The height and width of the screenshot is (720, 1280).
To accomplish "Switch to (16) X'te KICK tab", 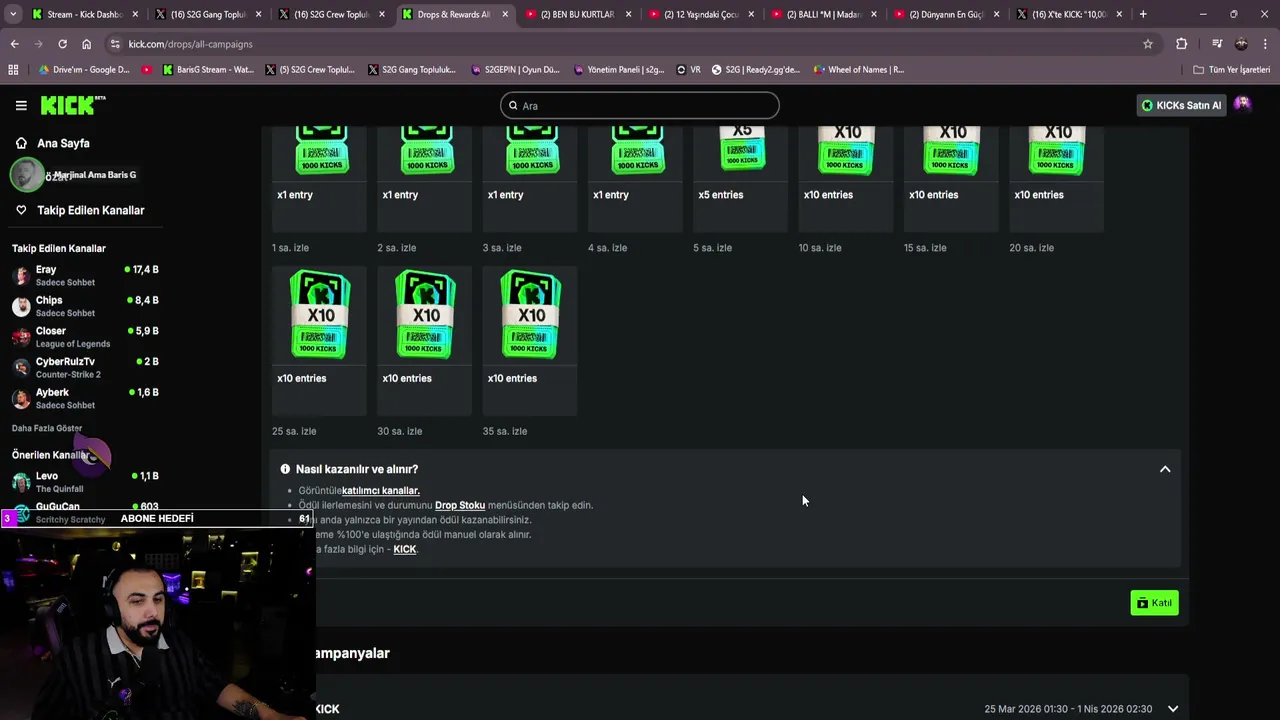I will [x=1068, y=14].
